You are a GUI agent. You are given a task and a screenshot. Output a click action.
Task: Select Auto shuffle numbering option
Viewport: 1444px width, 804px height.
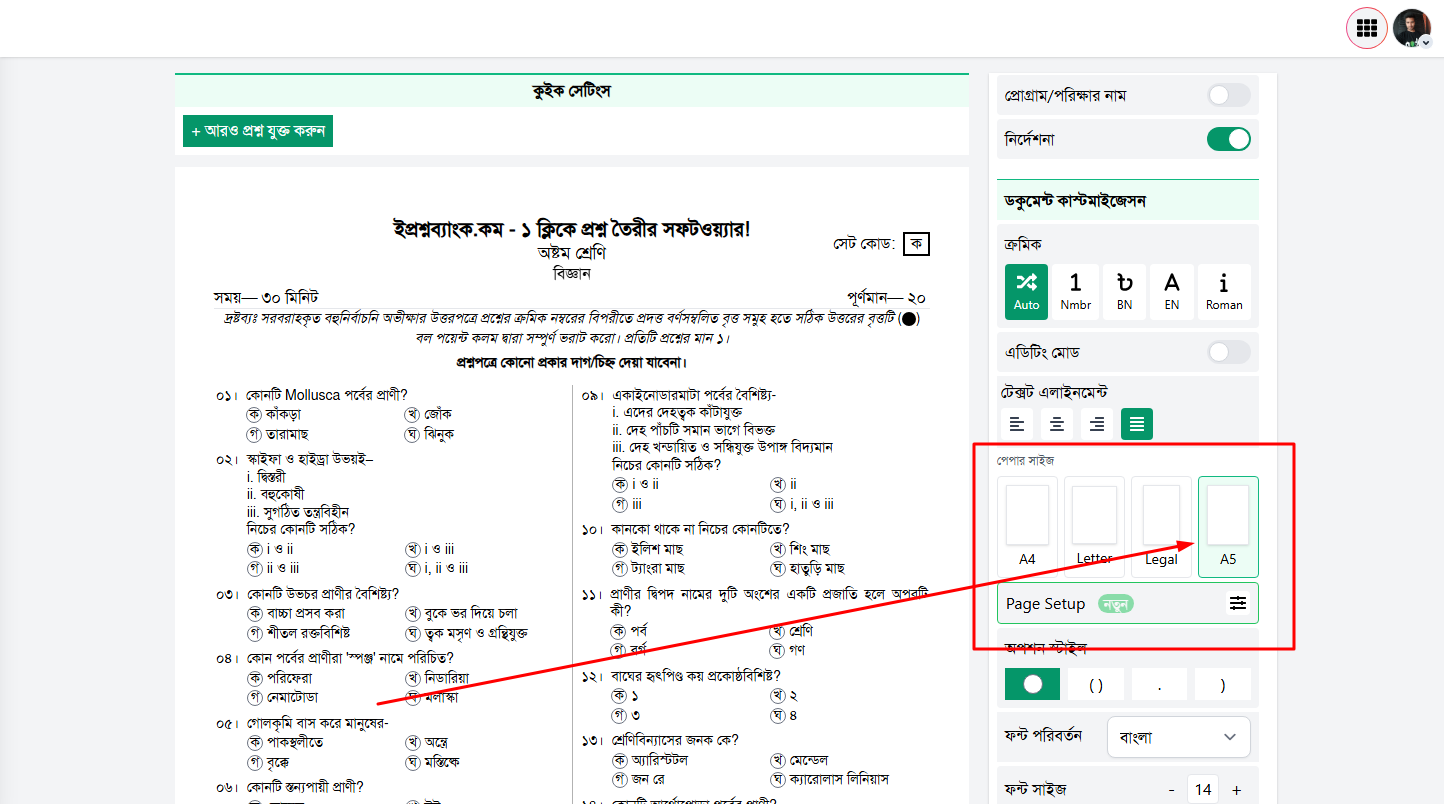click(1027, 292)
